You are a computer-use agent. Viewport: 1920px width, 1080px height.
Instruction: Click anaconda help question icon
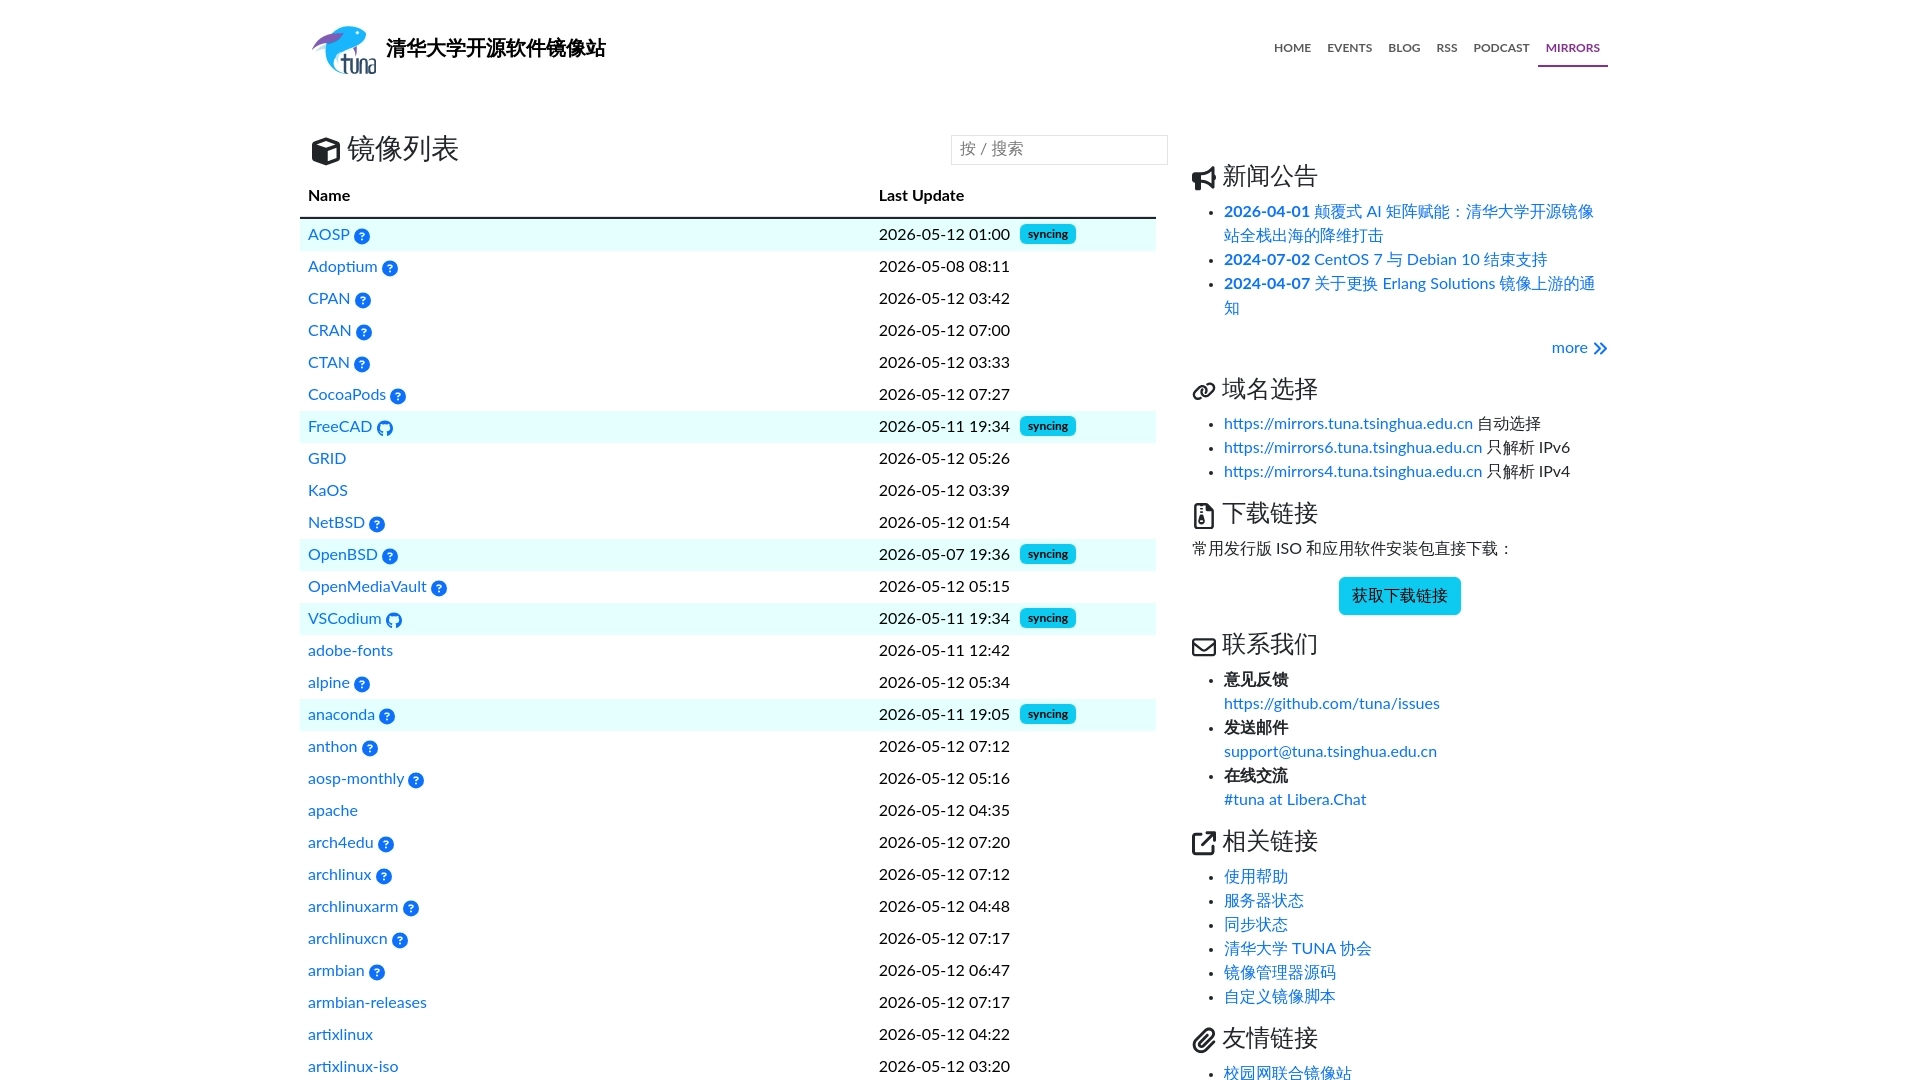click(387, 716)
